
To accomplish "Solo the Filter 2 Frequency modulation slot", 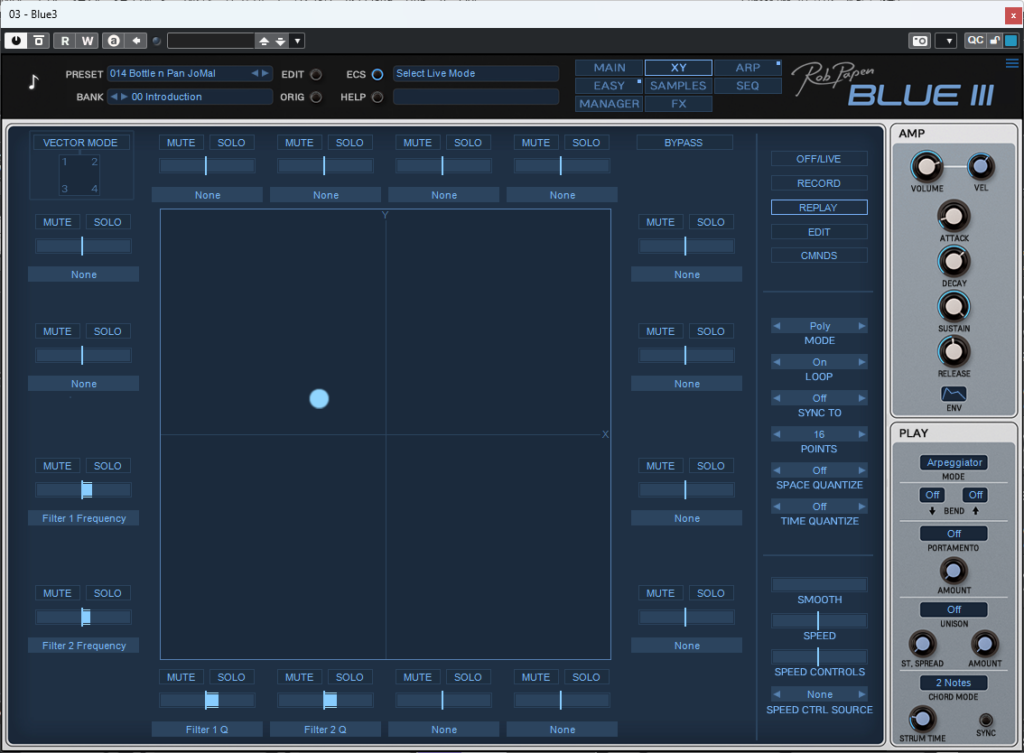I will click(107, 592).
